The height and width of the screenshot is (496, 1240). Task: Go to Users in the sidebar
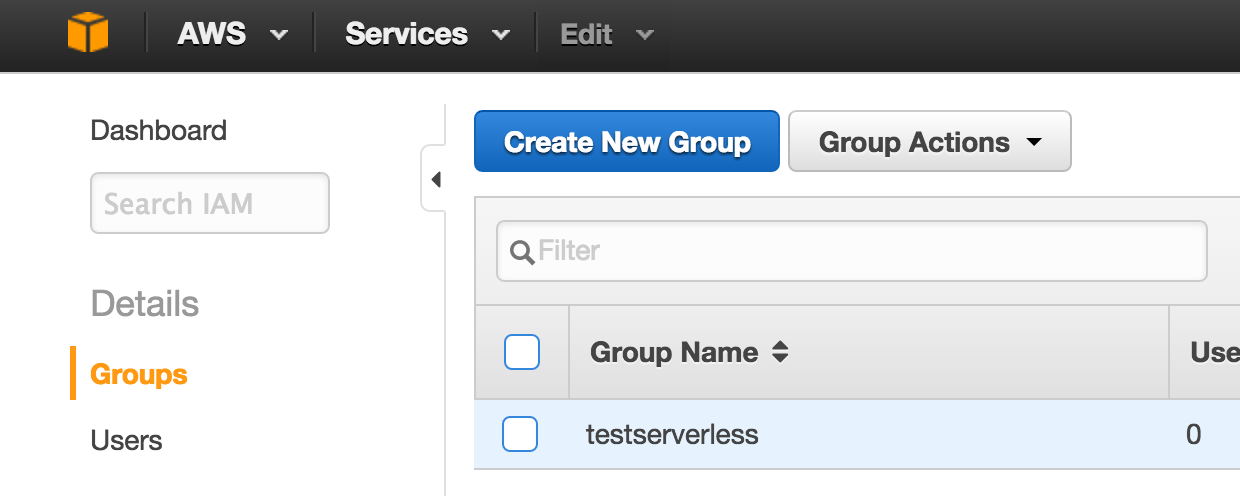(126, 440)
